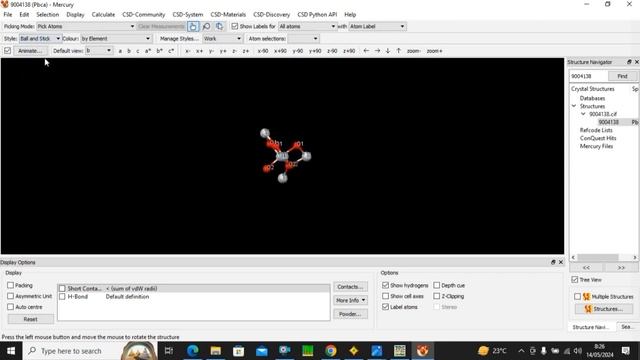The image size is (640, 360).
Task: Click the Find button
Action: coord(622,76)
